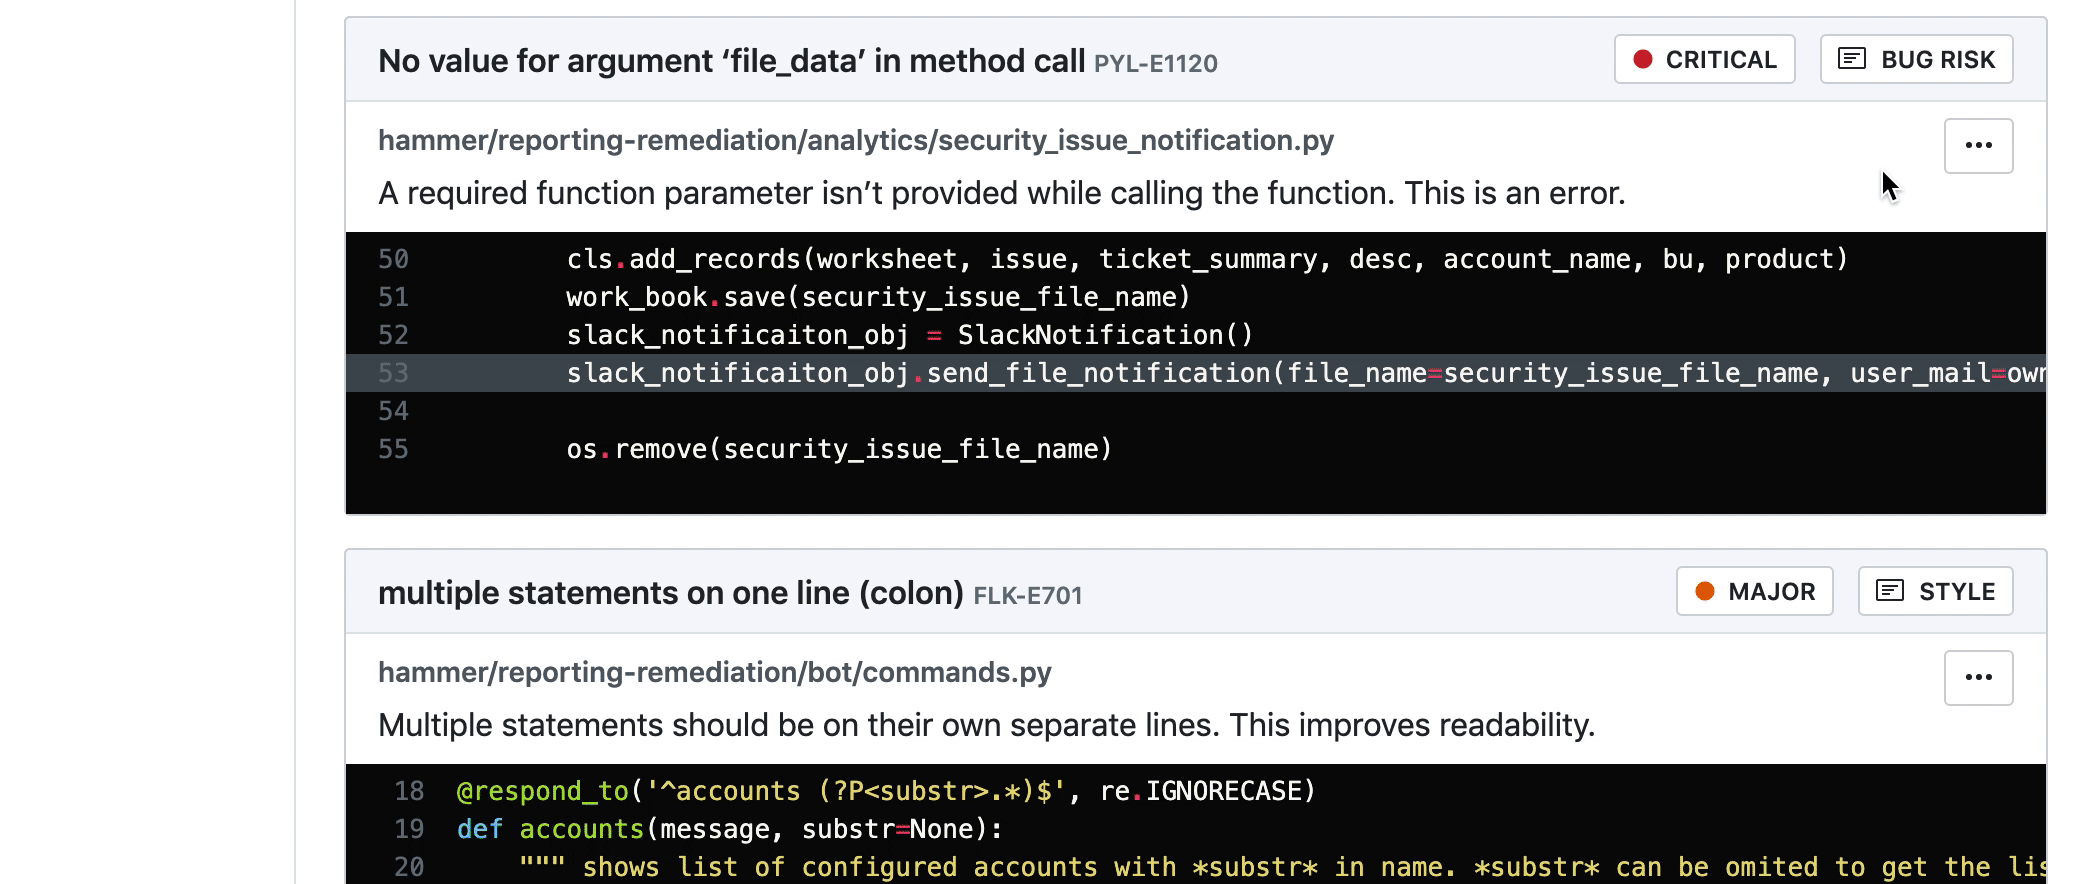
Task: Open file hammer/reporting-remediation/bot/commands.py
Action: [714, 672]
